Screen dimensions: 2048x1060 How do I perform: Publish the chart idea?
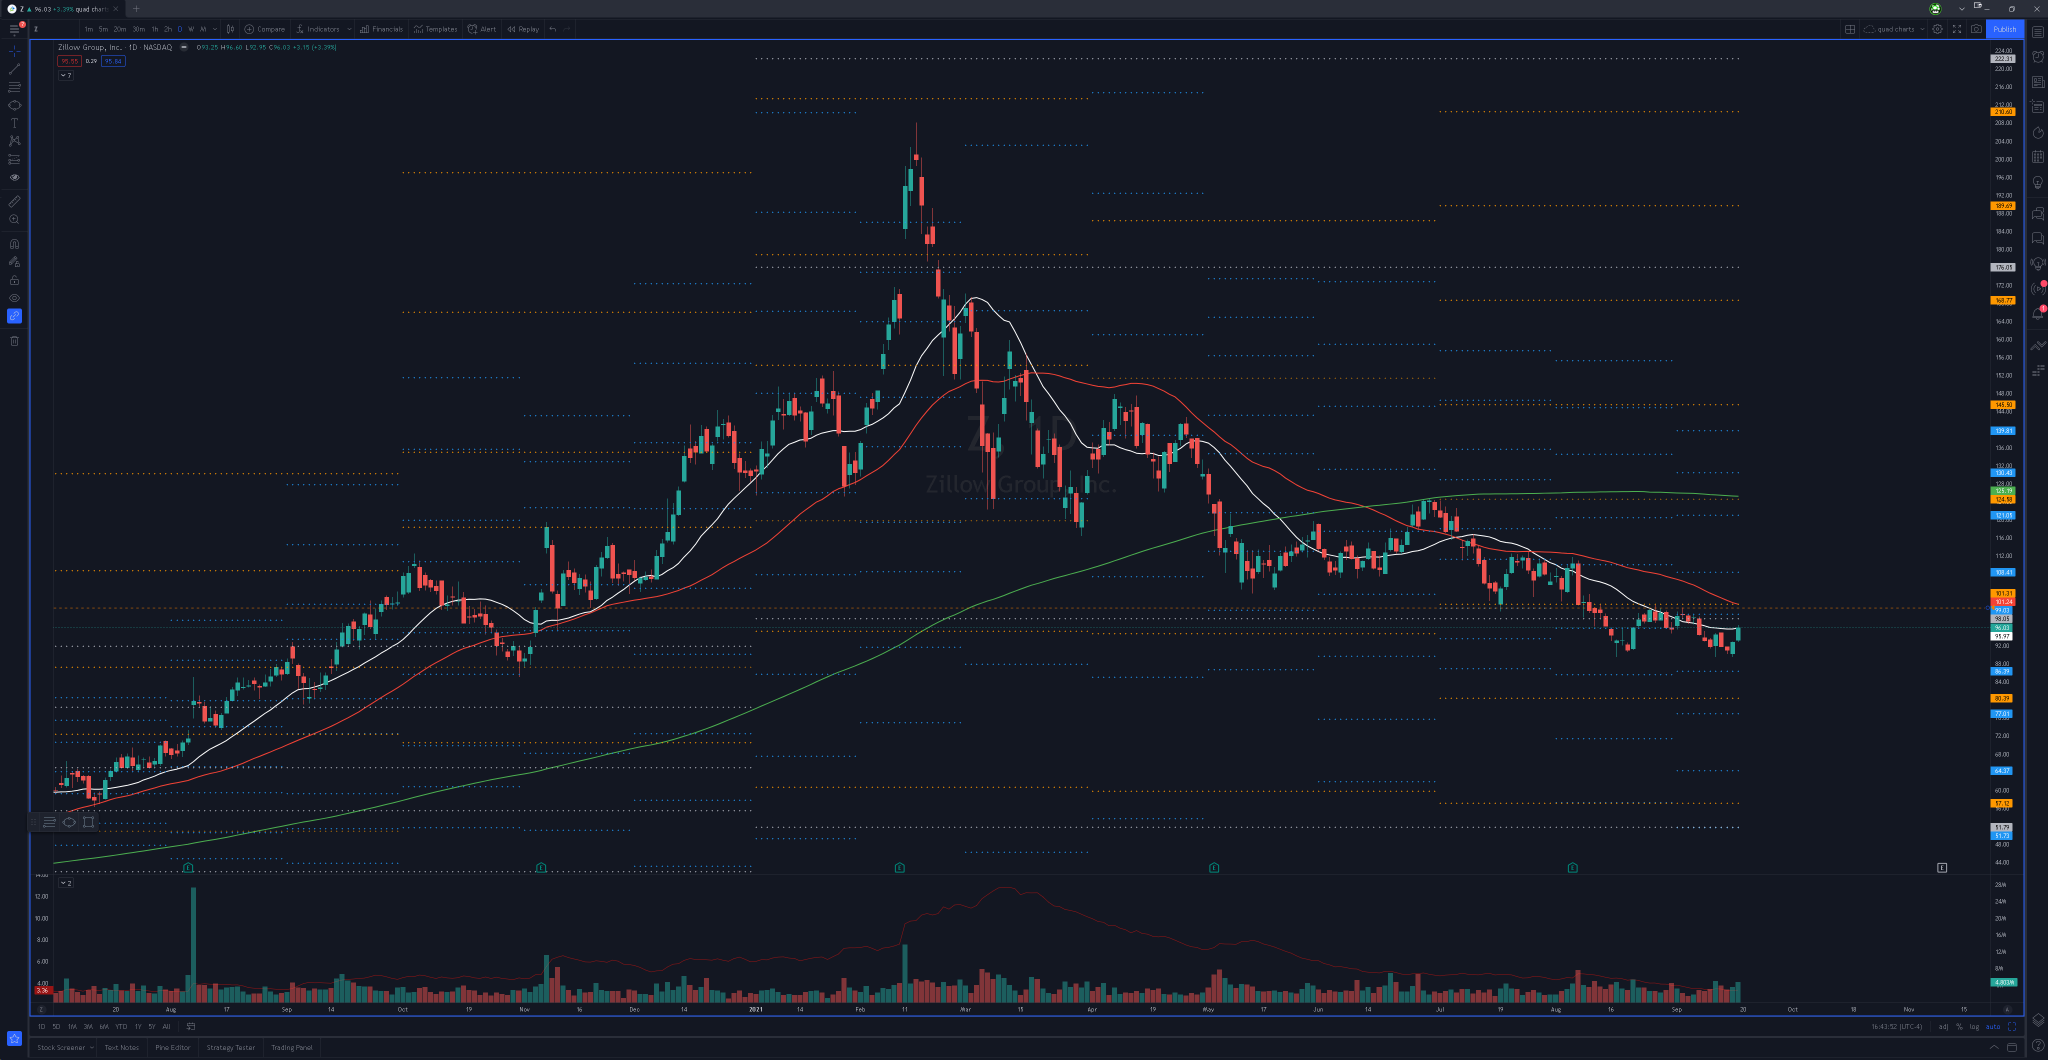2005,29
